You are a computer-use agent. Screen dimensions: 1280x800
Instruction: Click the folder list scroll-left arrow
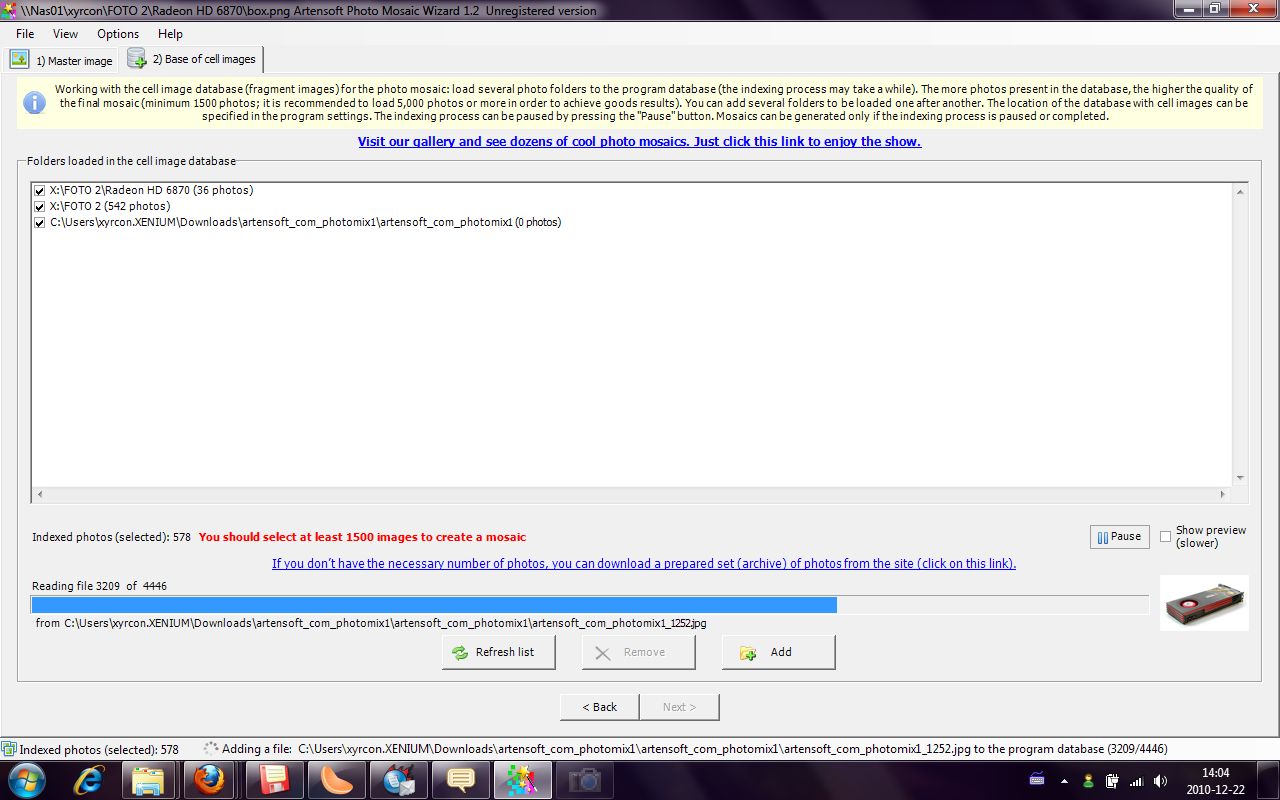click(40, 494)
